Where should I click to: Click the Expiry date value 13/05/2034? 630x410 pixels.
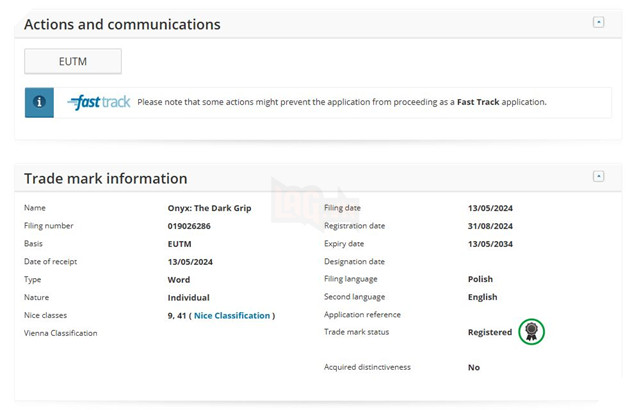[x=490, y=244]
